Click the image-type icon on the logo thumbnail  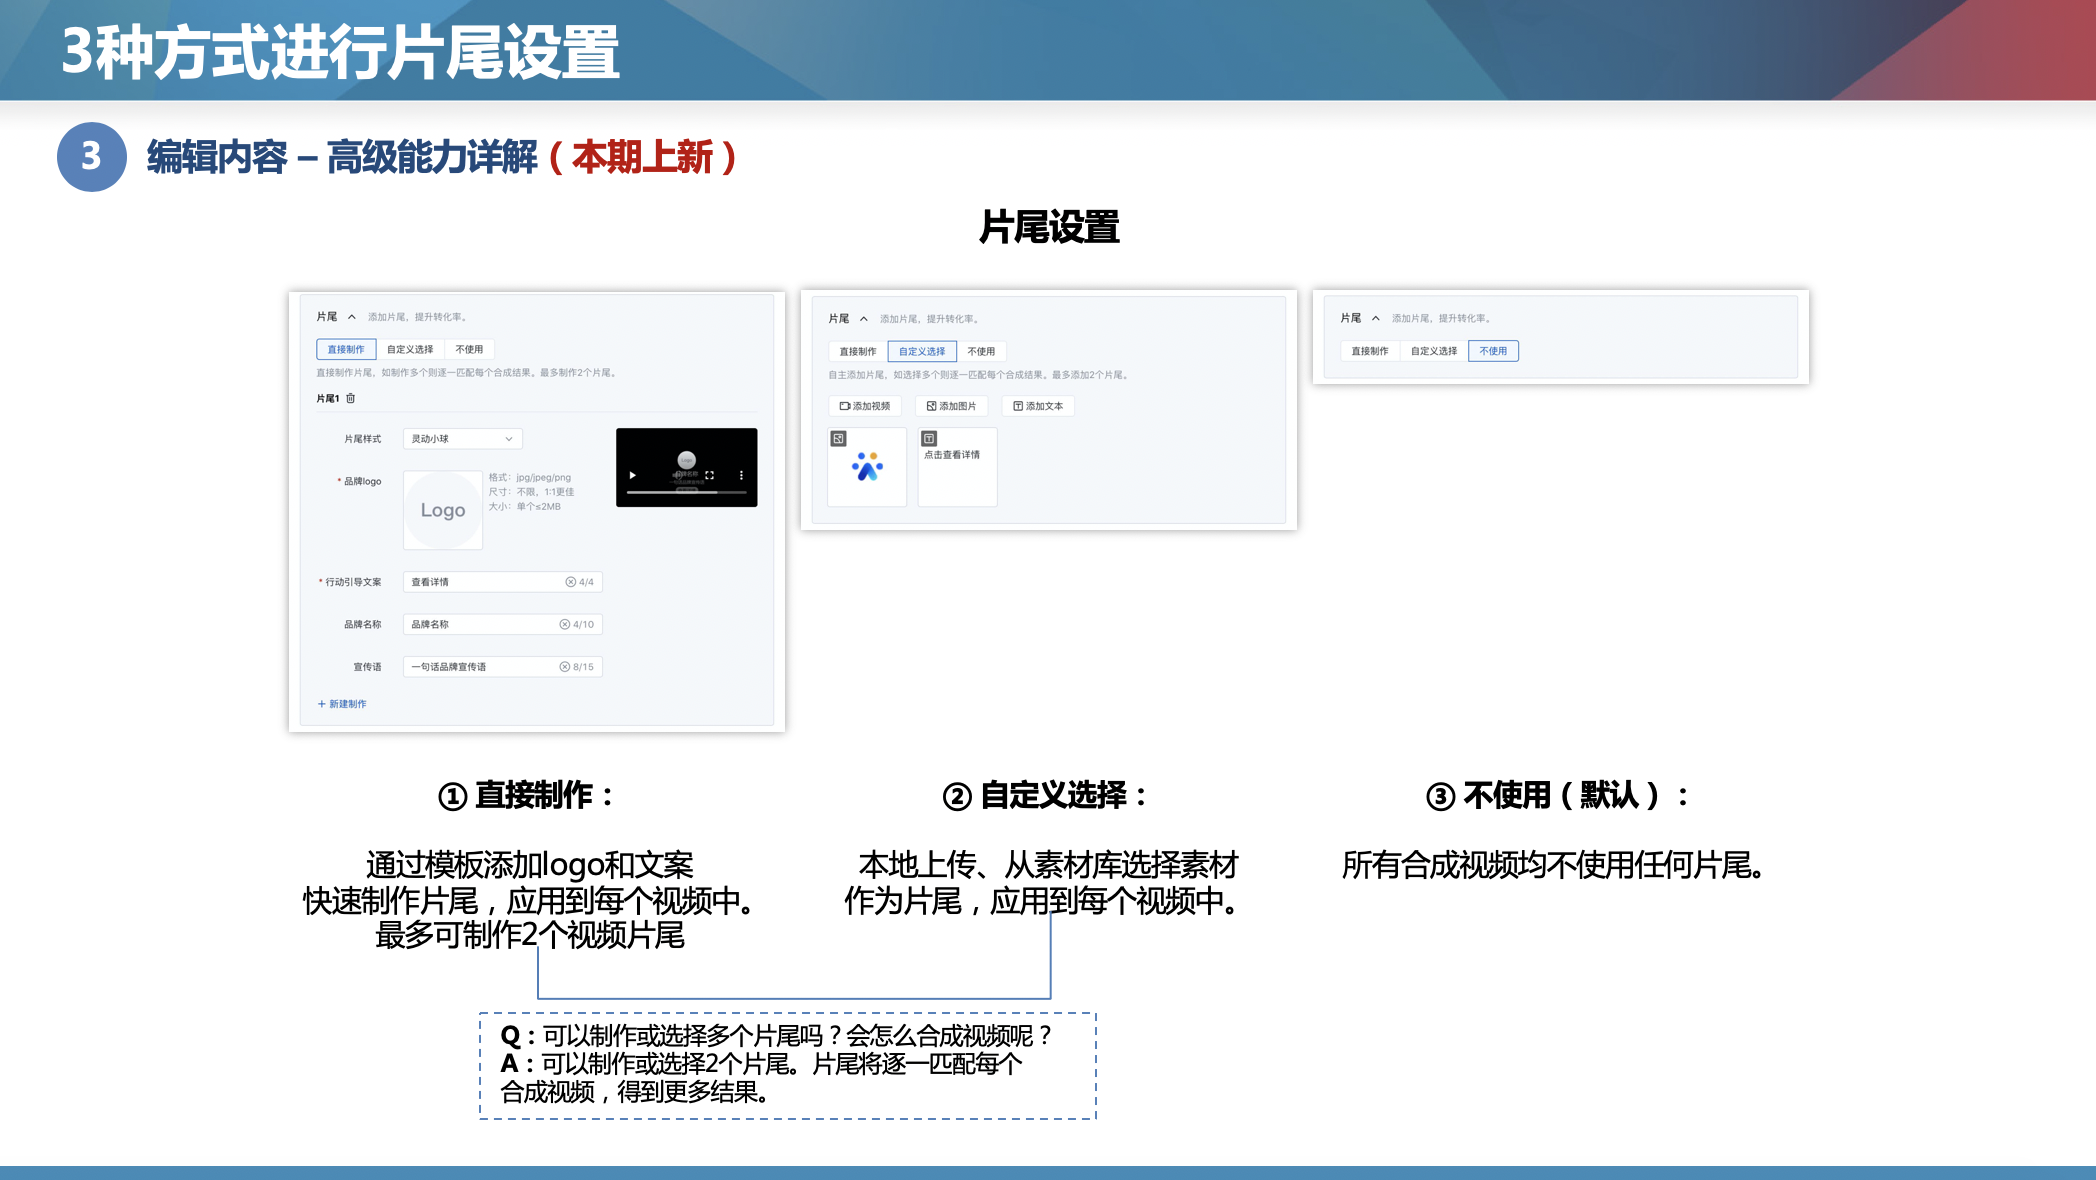pyautogui.click(x=839, y=438)
